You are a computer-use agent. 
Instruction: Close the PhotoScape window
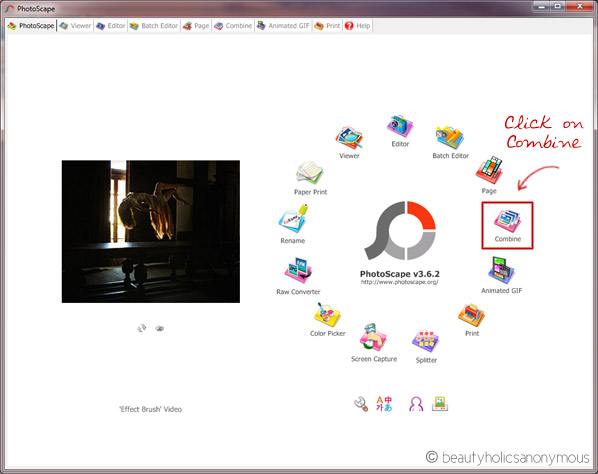pyautogui.click(x=579, y=6)
